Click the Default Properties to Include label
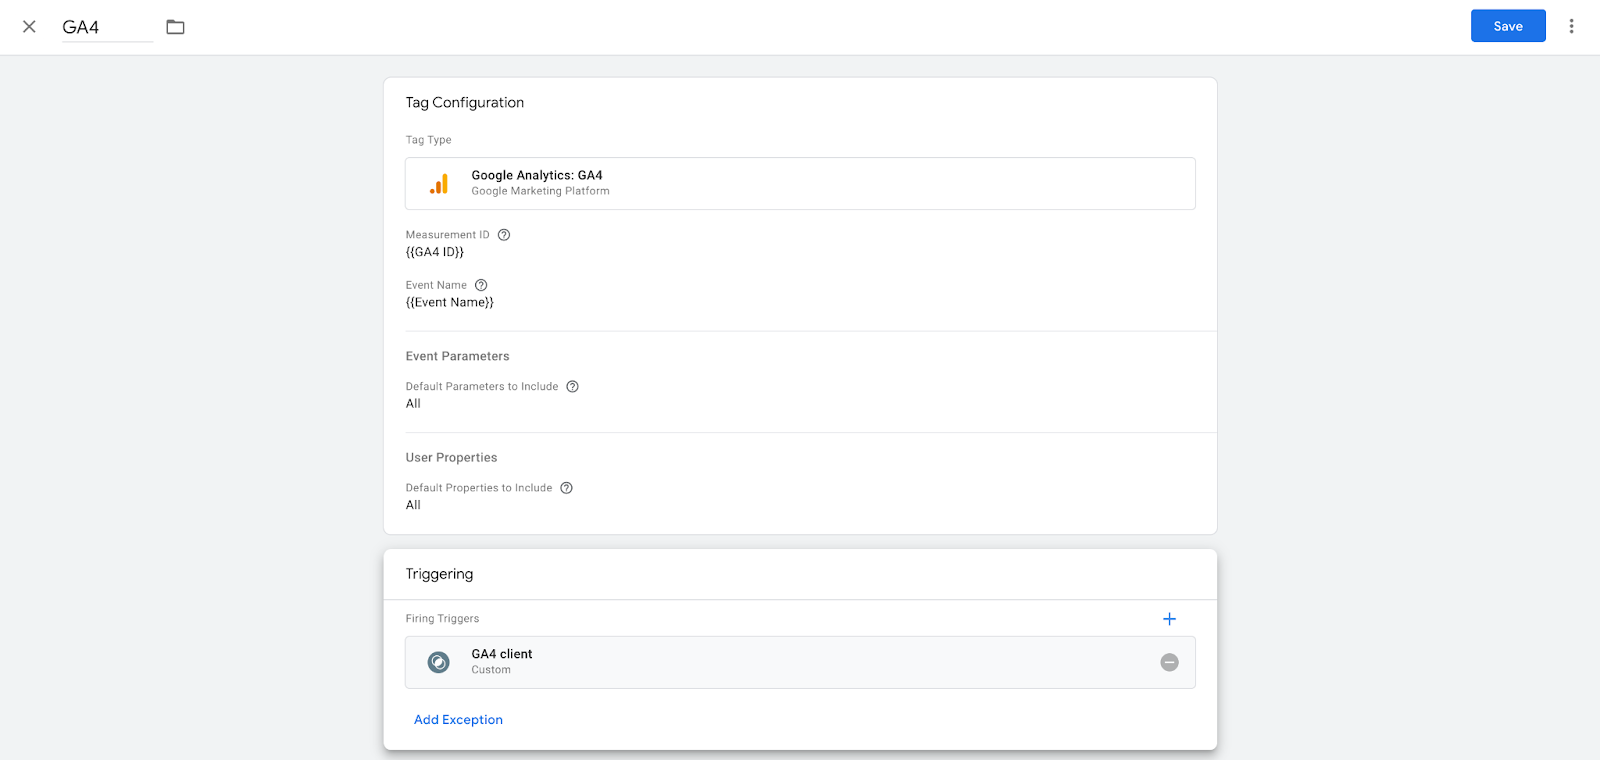Image resolution: width=1600 pixels, height=760 pixels. pyautogui.click(x=479, y=488)
